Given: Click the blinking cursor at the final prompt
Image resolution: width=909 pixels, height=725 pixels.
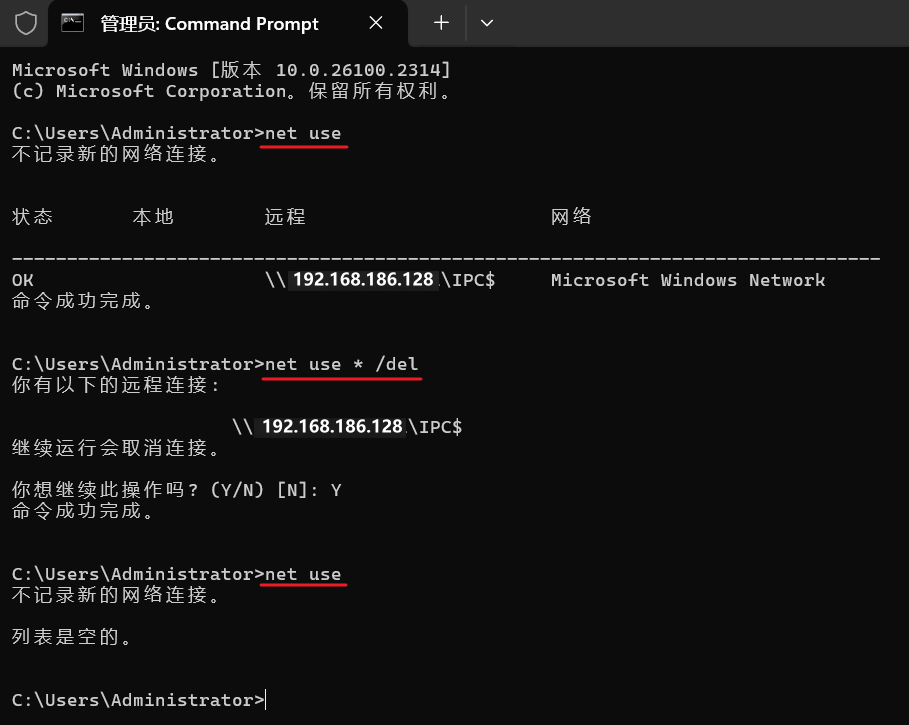Looking at the screenshot, I should point(266,700).
